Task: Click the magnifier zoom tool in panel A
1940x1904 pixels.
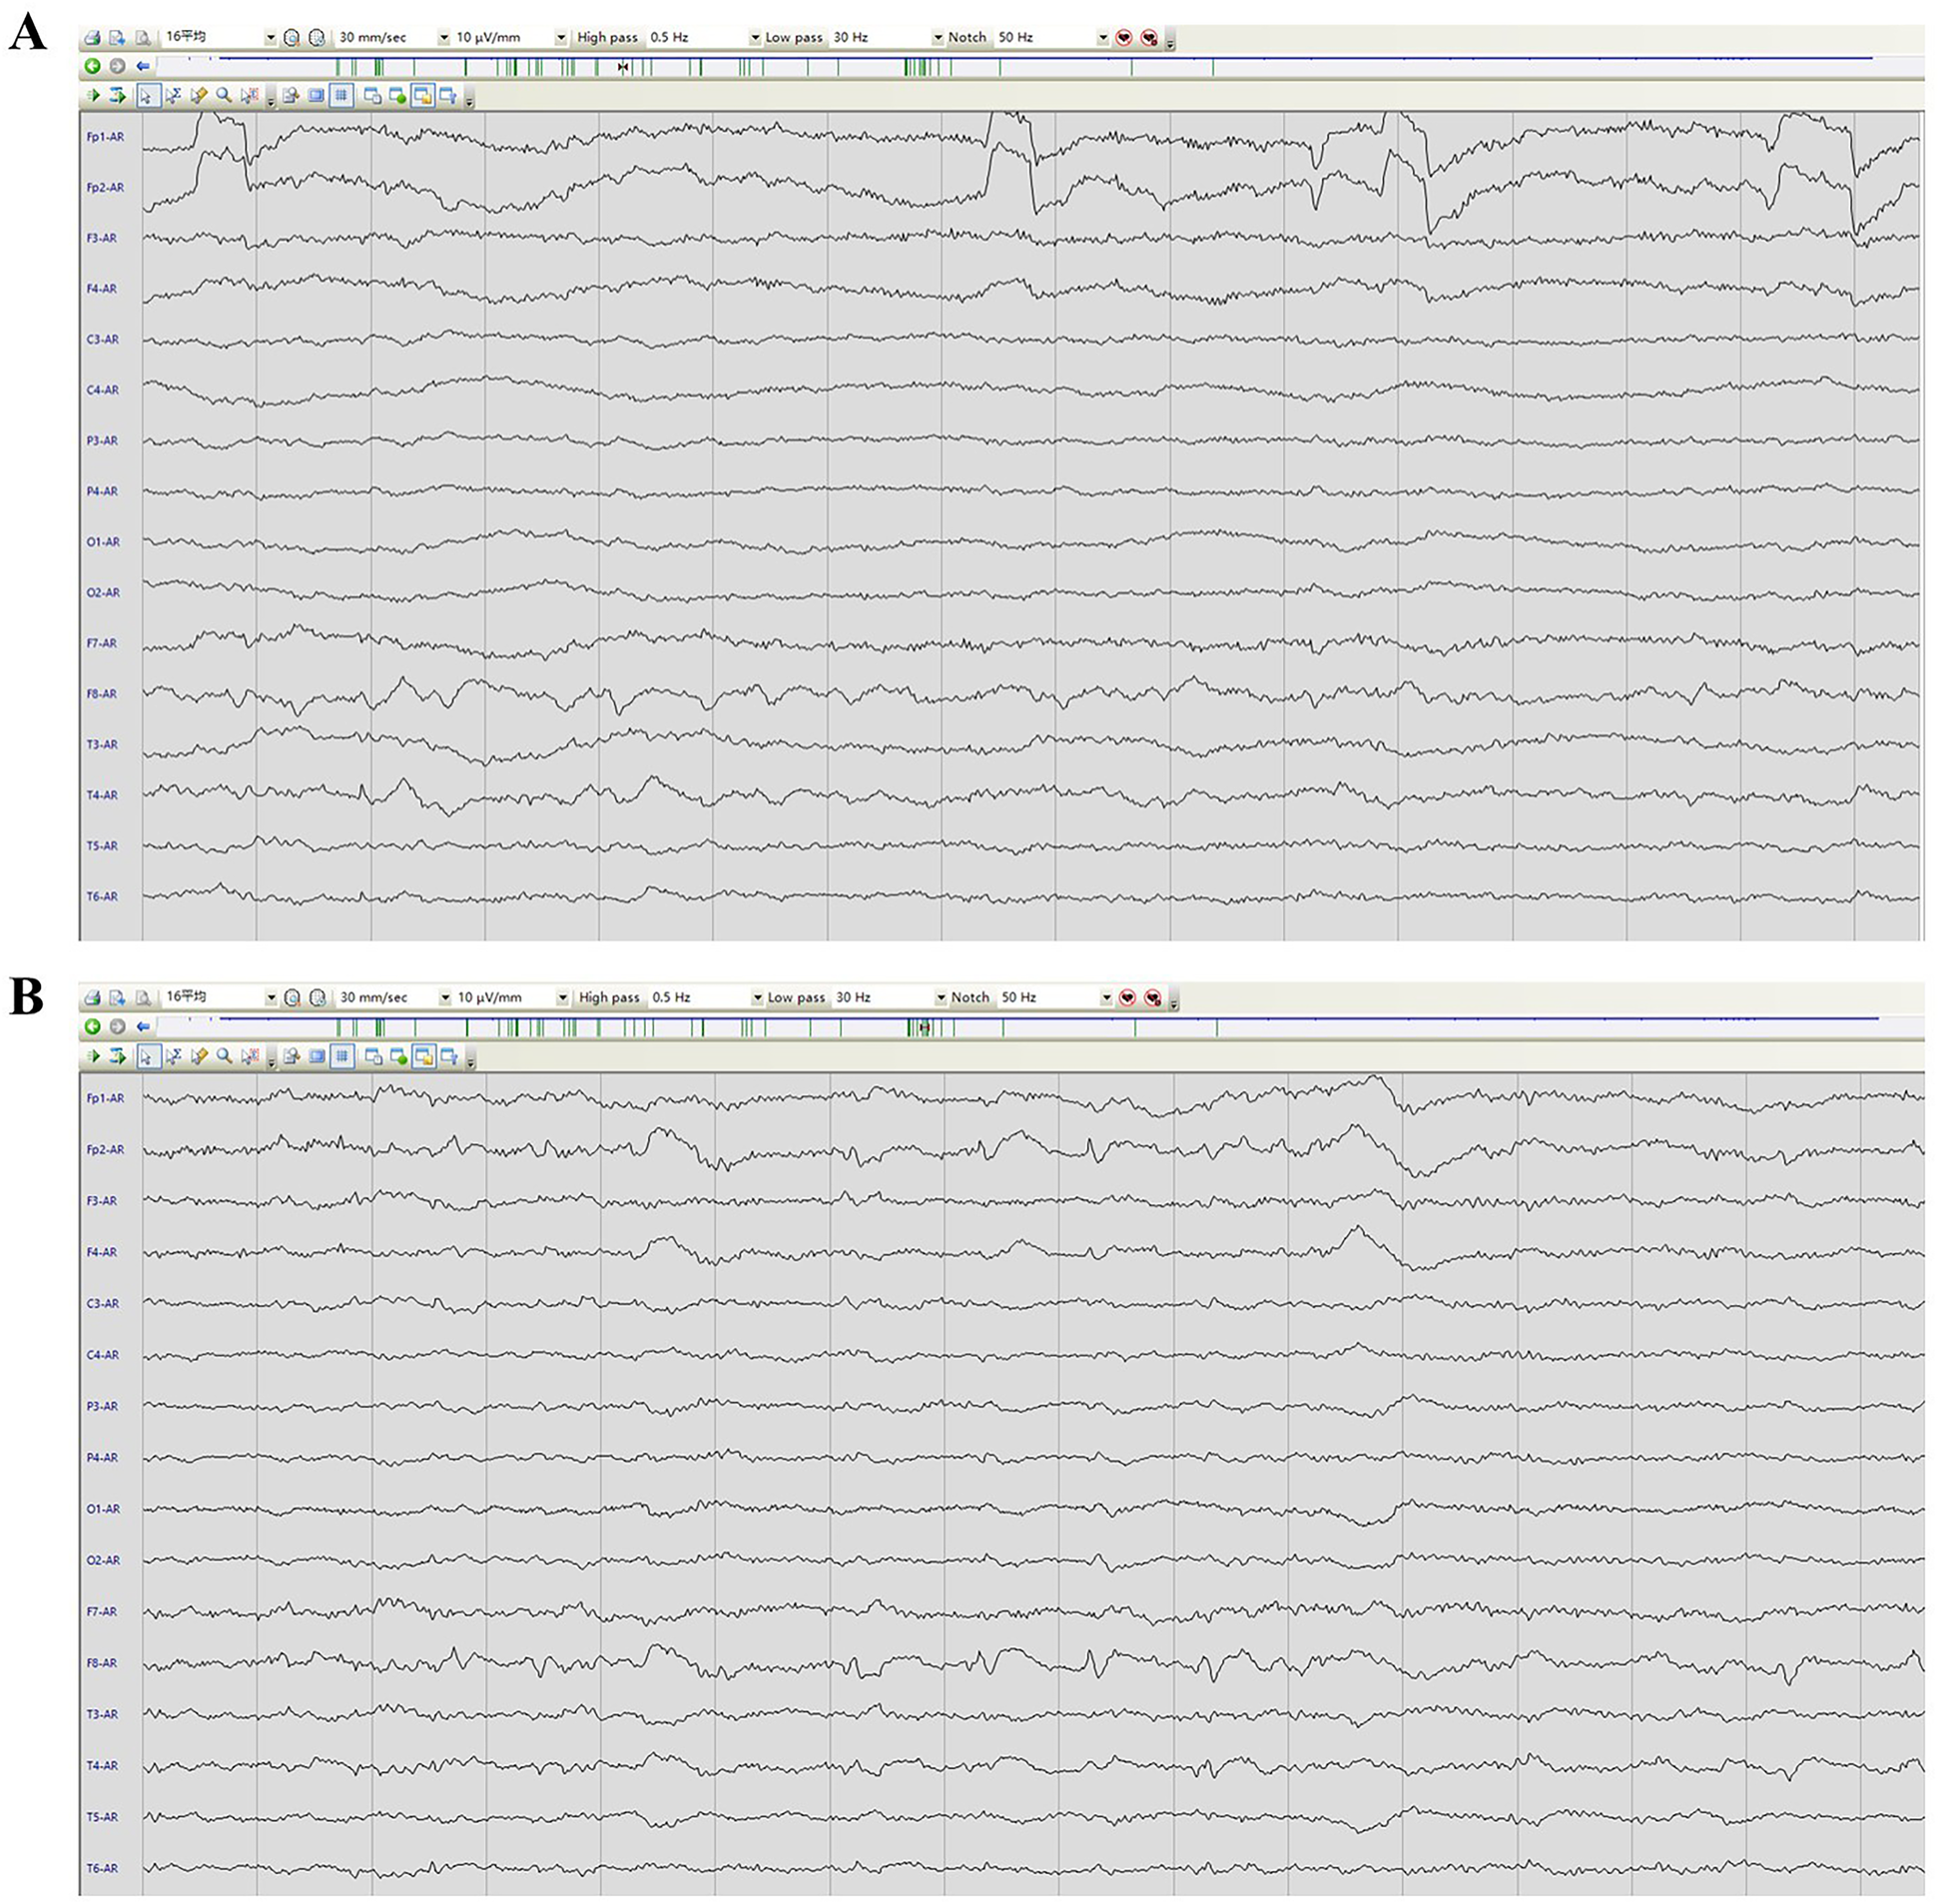Action: (x=224, y=96)
